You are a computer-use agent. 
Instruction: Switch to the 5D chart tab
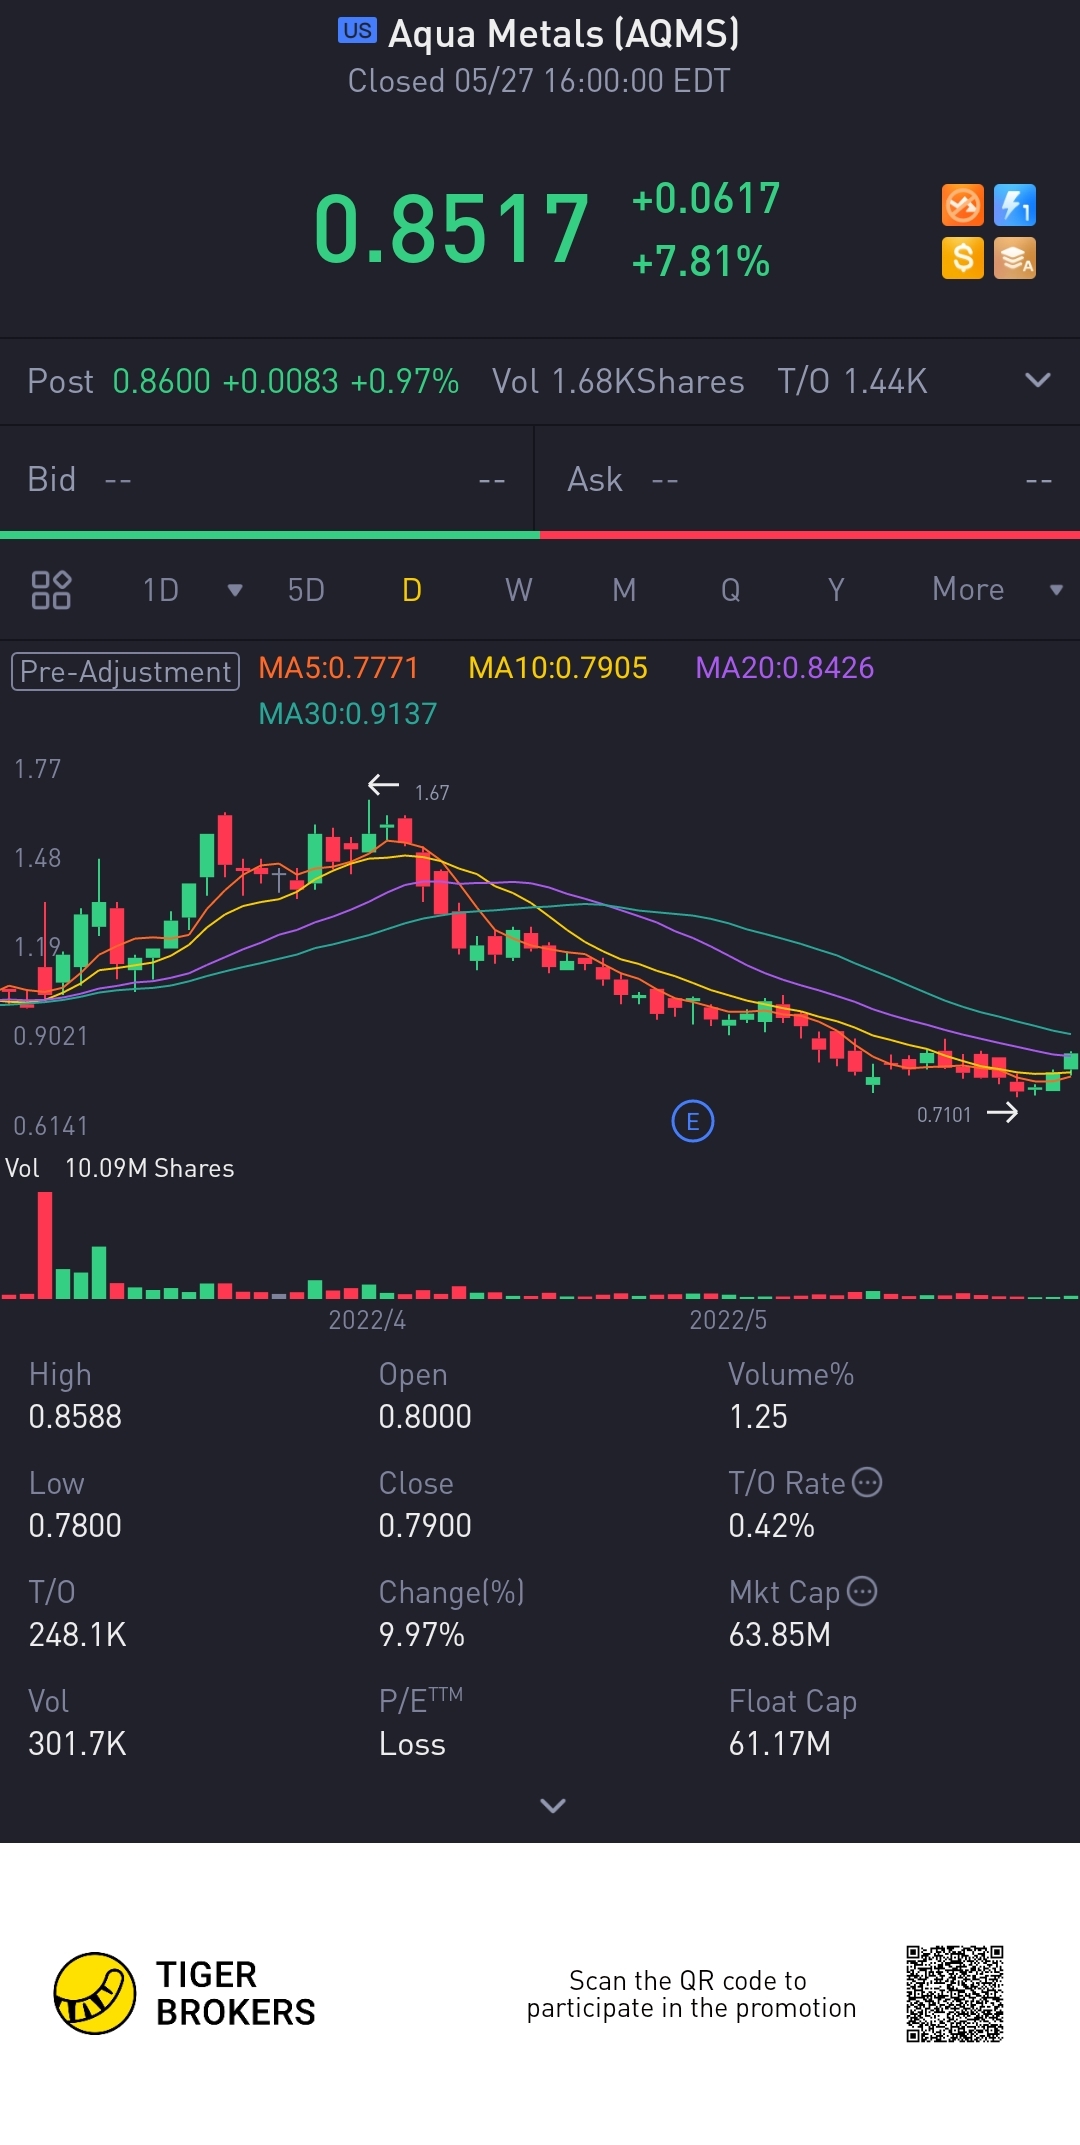pyautogui.click(x=306, y=590)
